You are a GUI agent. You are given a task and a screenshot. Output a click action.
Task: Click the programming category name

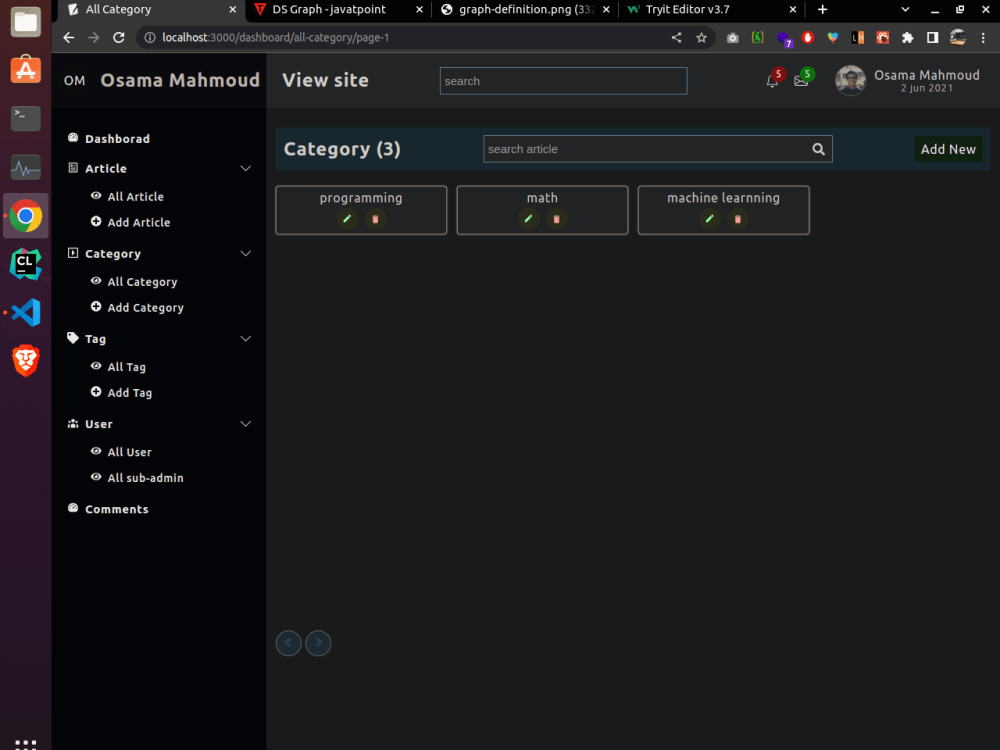361,198
